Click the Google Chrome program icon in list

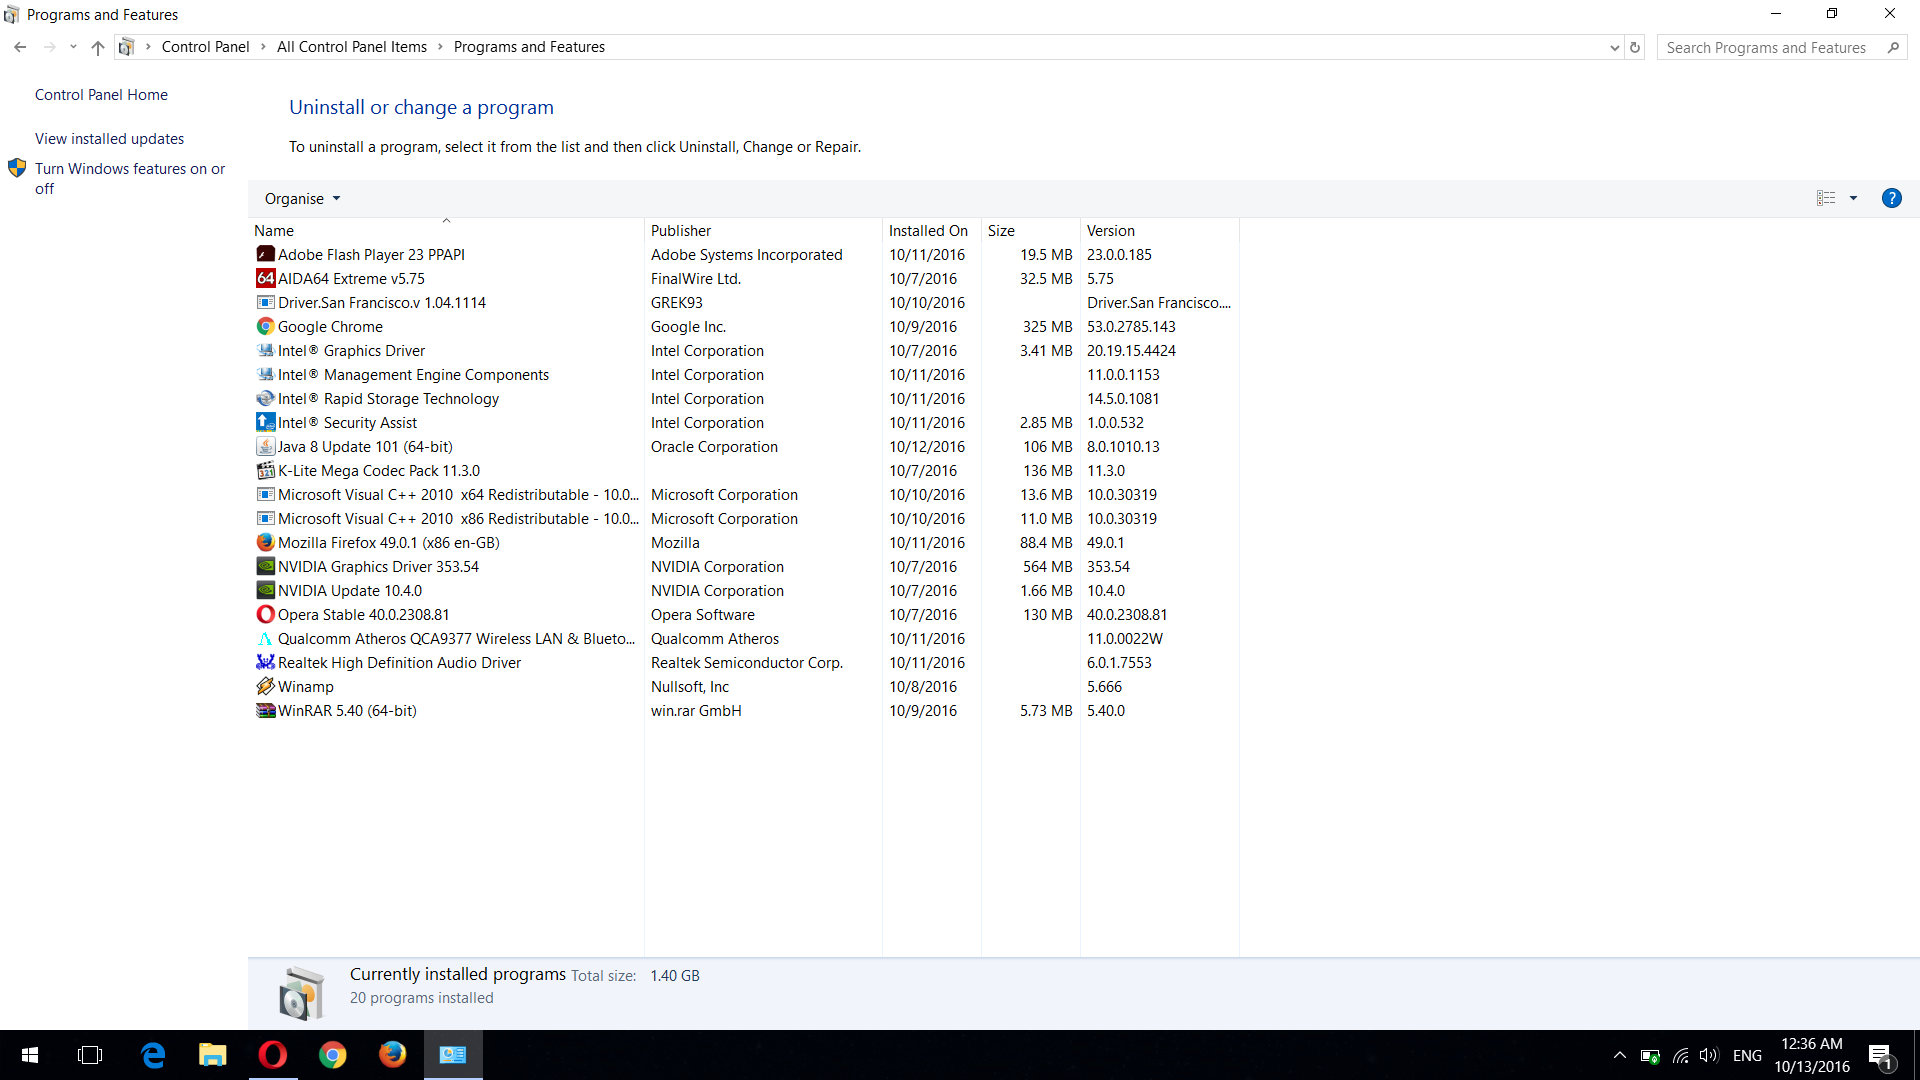click(x=265, y=326)
